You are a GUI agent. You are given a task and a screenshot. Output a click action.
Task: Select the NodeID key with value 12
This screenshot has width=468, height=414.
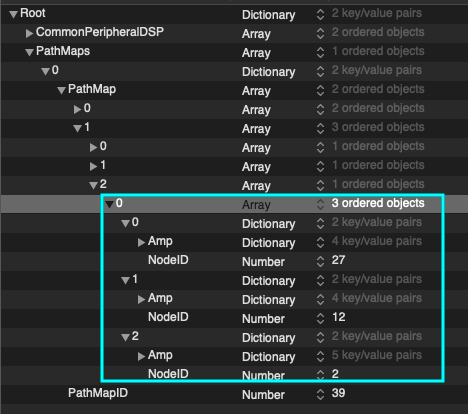tap(168, 317)
